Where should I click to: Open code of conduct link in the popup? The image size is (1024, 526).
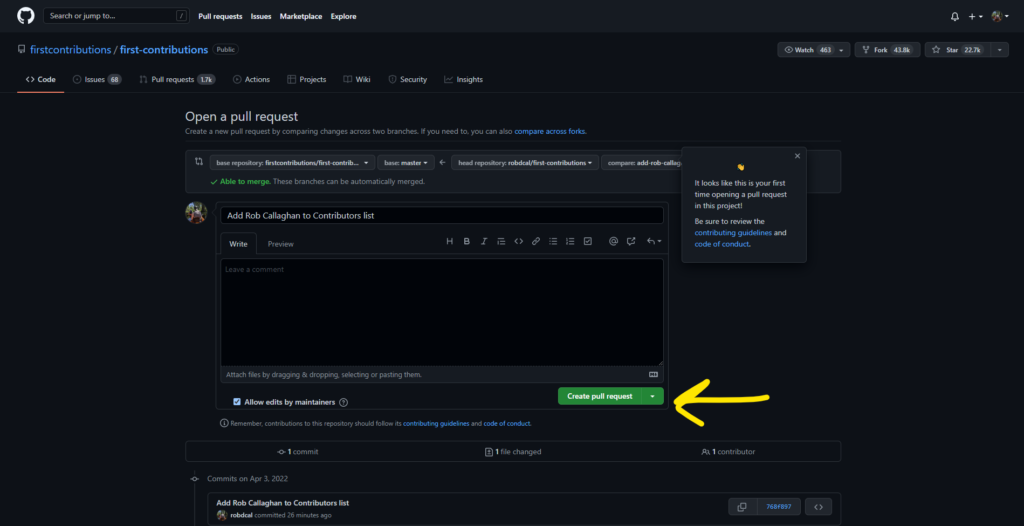[x=722, y=244]
